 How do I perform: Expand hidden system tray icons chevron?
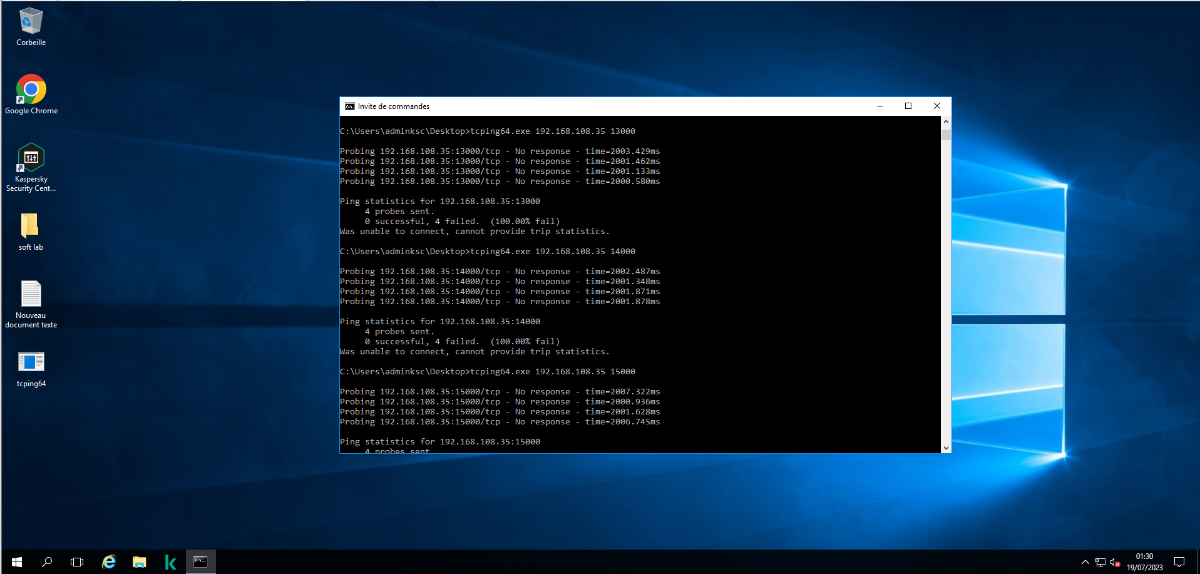pos(1085,562)
